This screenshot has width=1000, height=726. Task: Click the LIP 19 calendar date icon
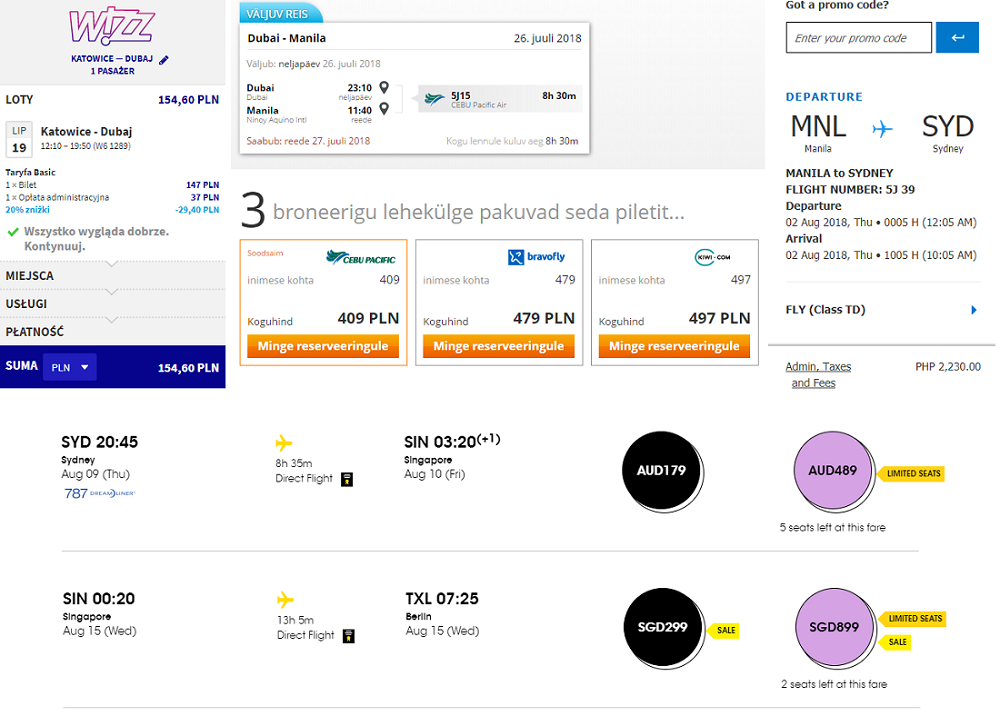19,139
